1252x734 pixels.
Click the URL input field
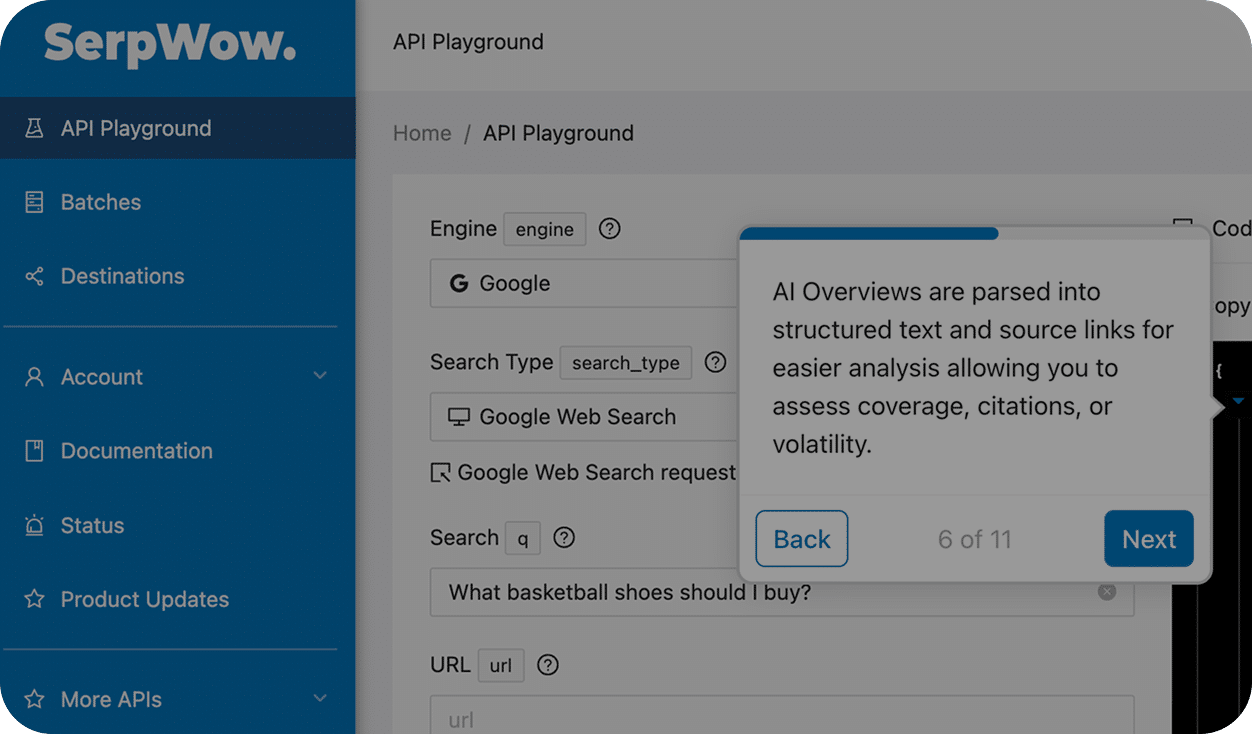tap(780, 718)
